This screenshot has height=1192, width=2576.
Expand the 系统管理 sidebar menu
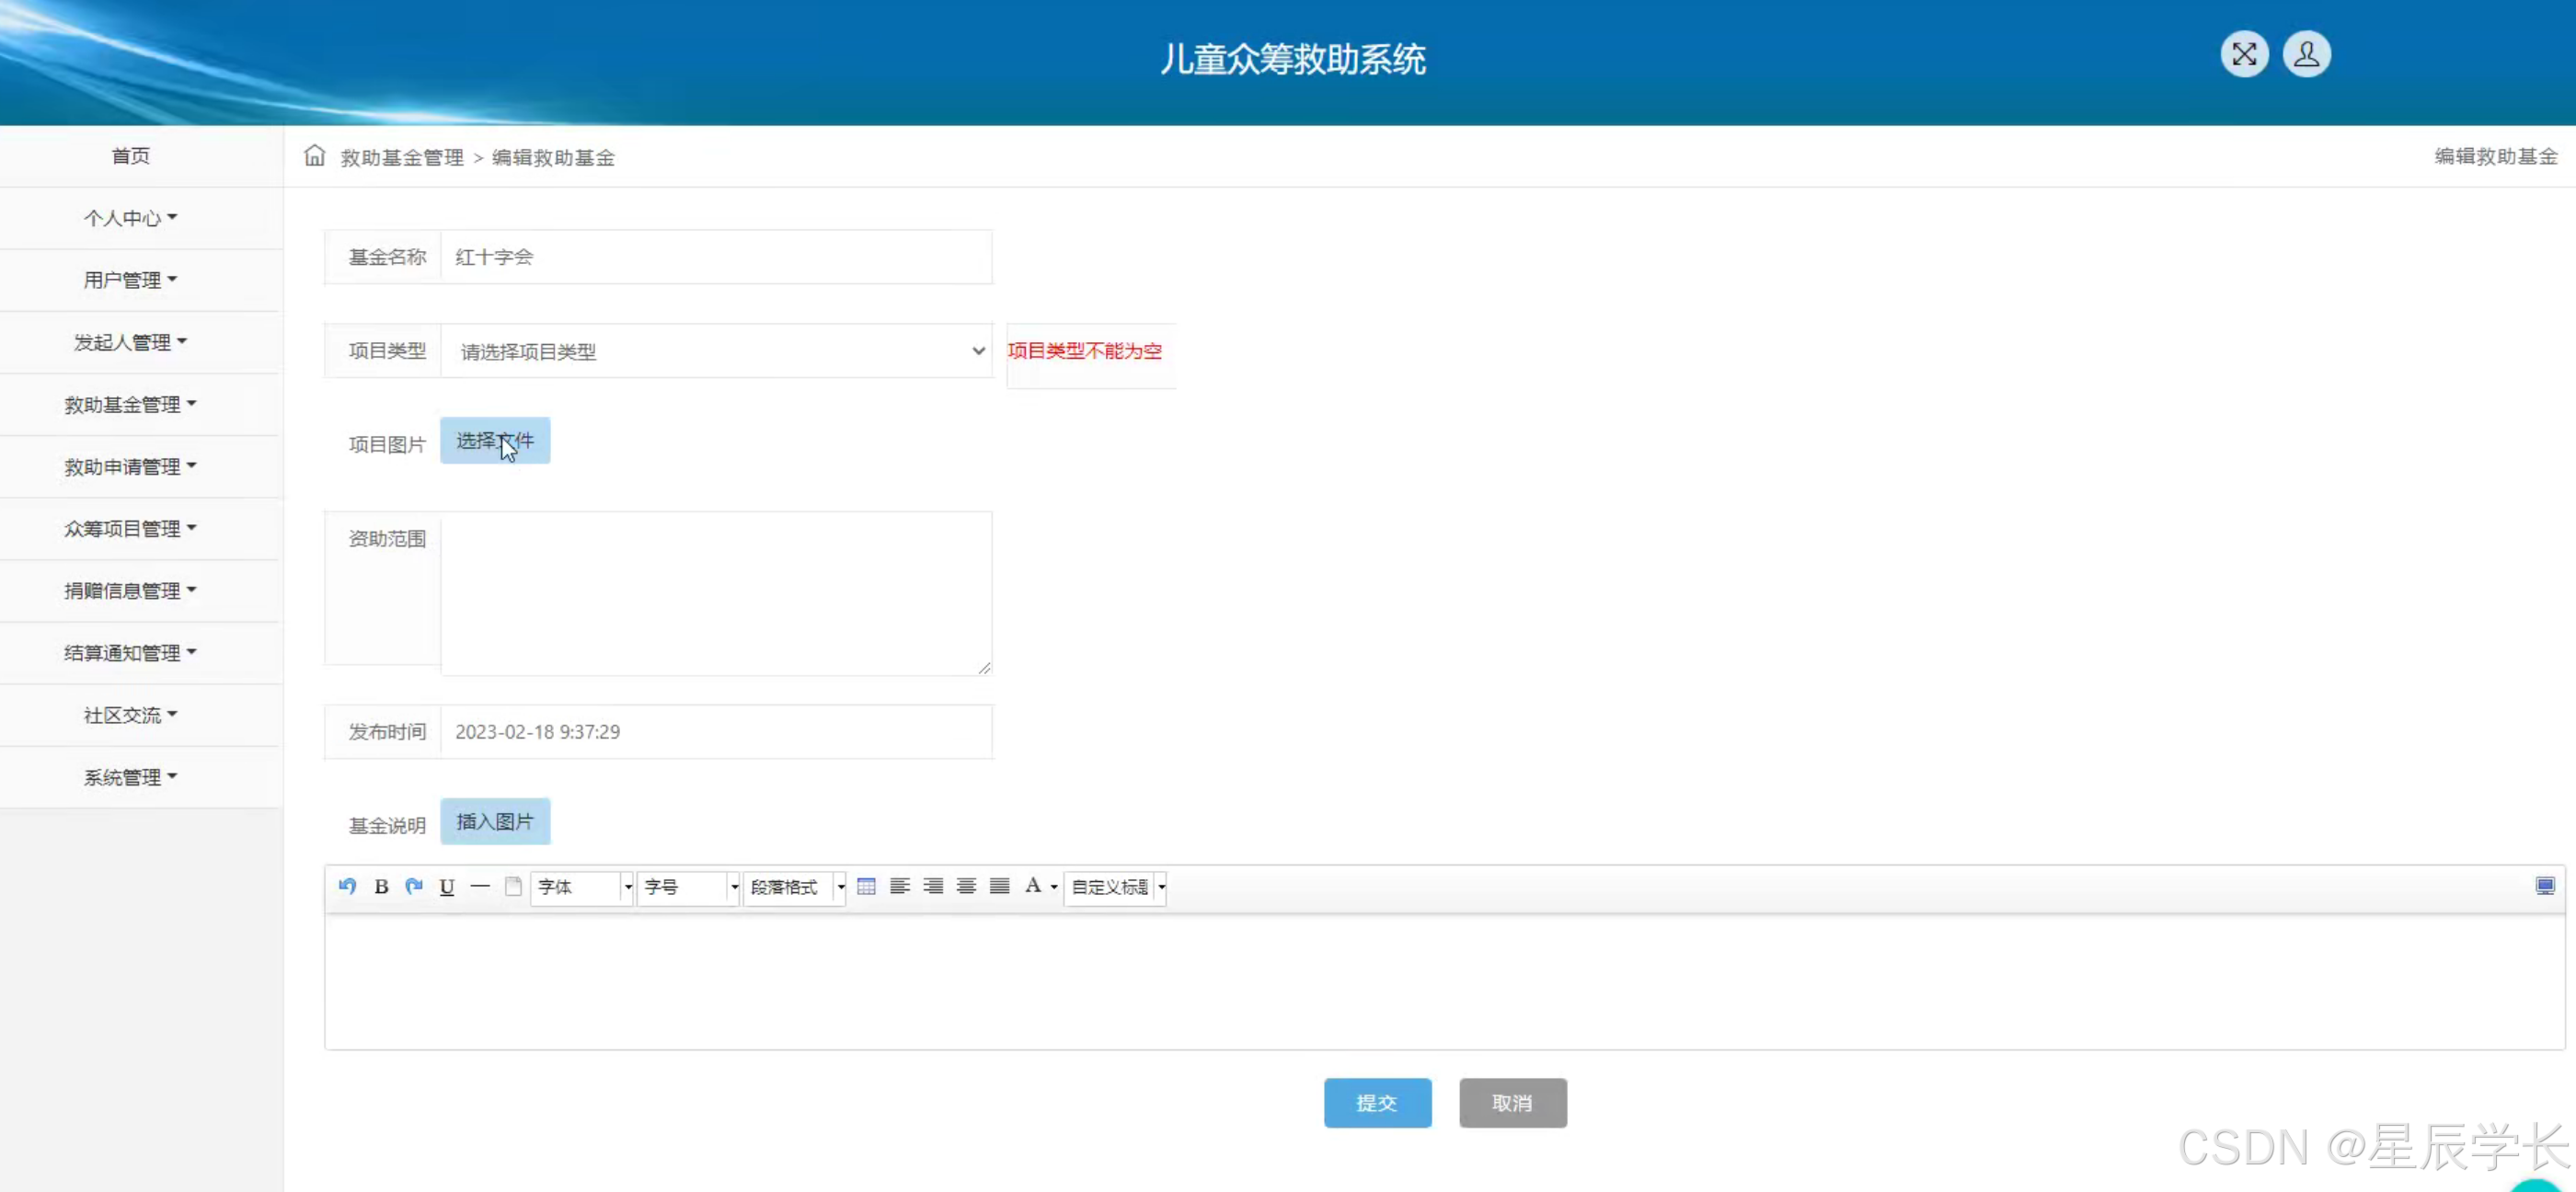click(131, 776)
